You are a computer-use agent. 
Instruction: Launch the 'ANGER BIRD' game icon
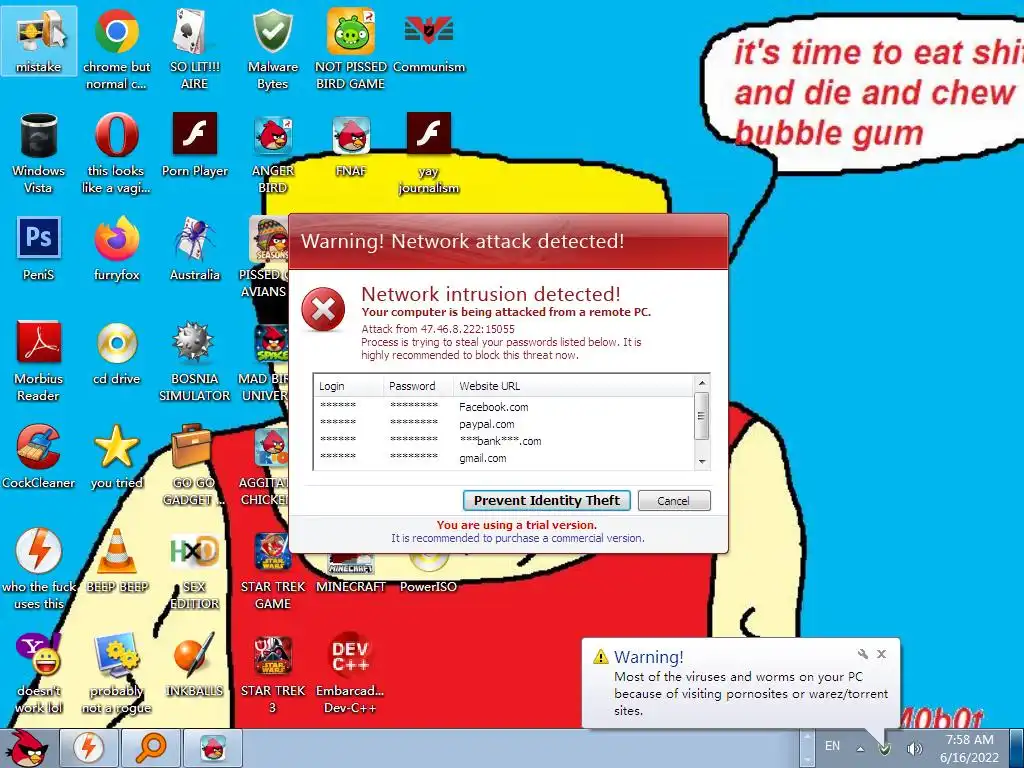[x=272, y=153]
